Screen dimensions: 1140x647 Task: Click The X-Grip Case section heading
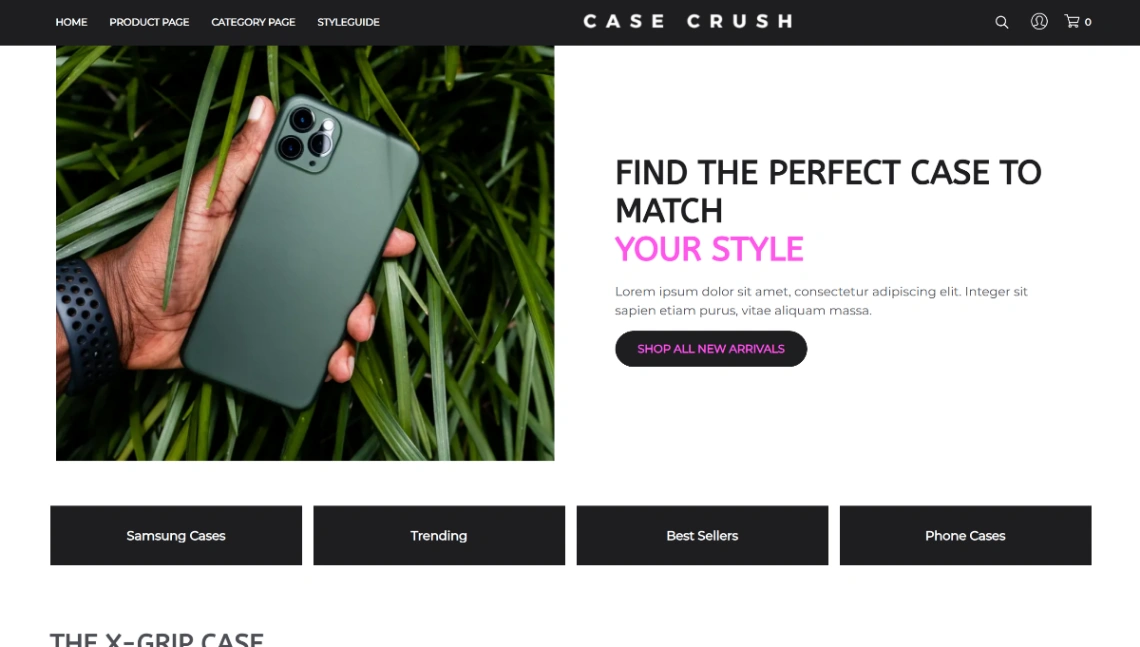point(156,639)
